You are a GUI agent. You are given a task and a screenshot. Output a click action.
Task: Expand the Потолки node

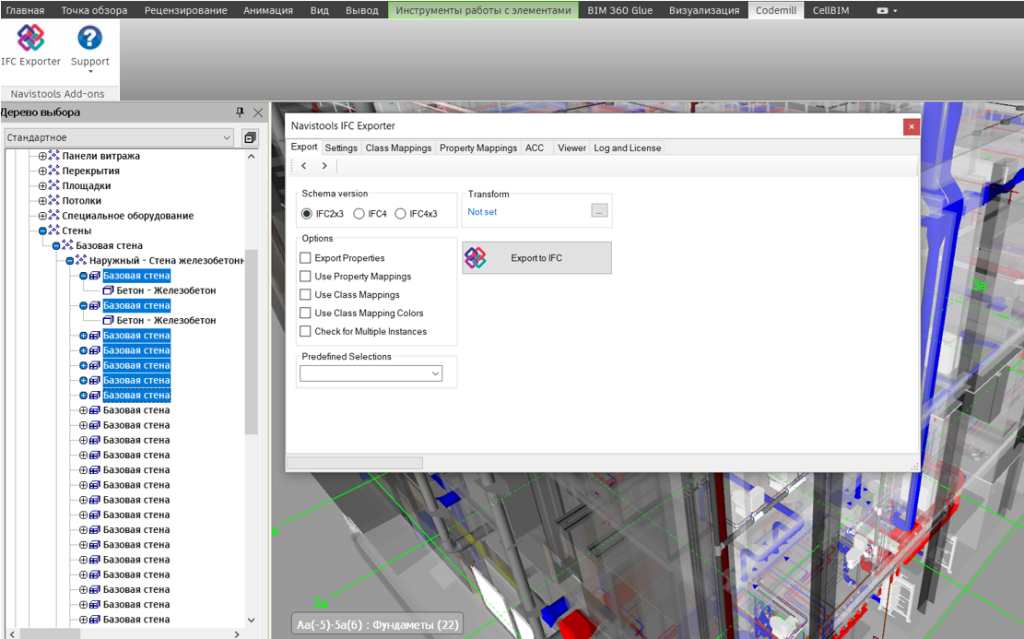[42, 201]
